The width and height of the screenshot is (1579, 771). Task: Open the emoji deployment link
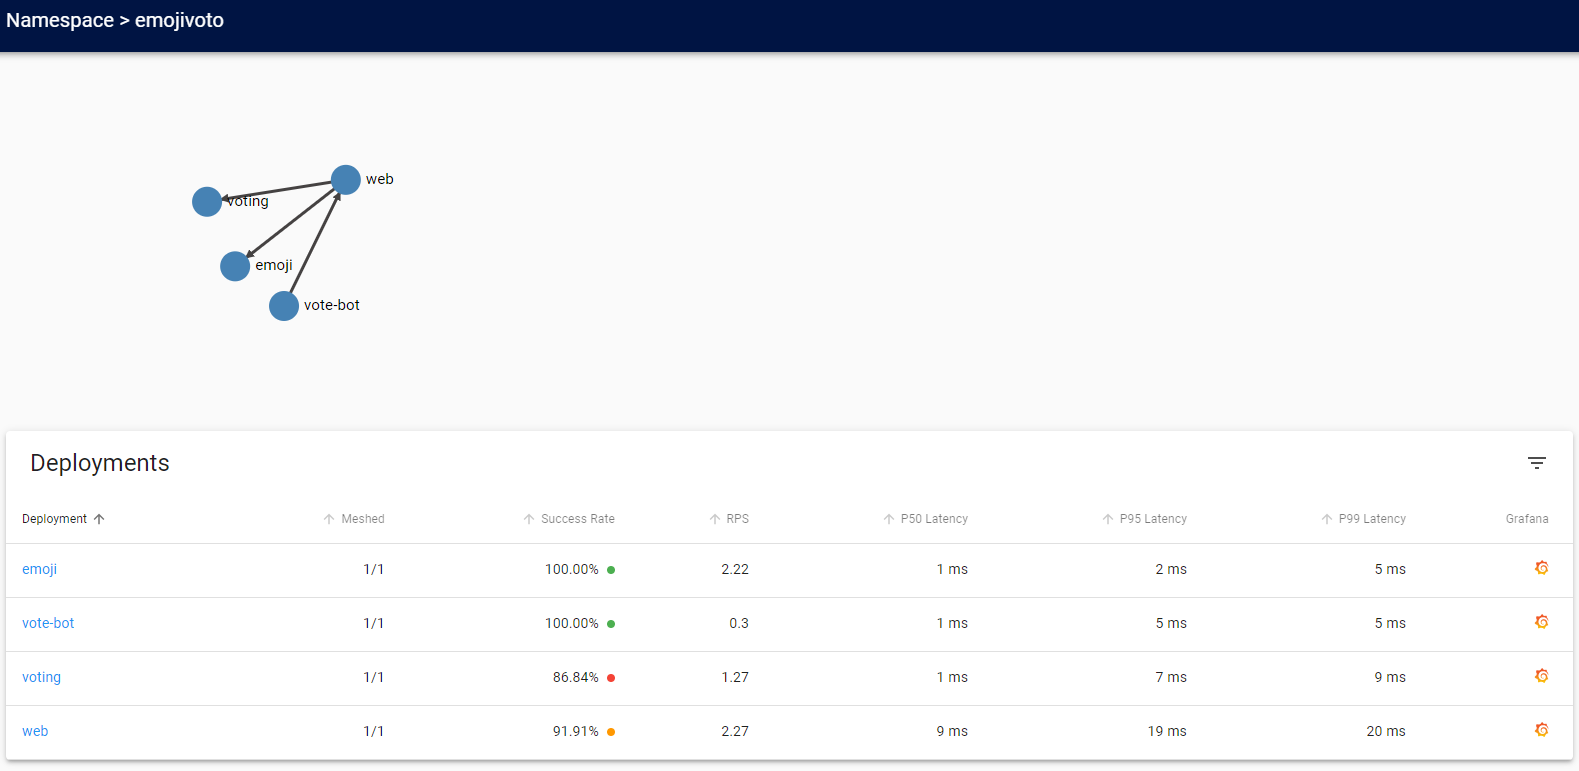click(39, 569)
